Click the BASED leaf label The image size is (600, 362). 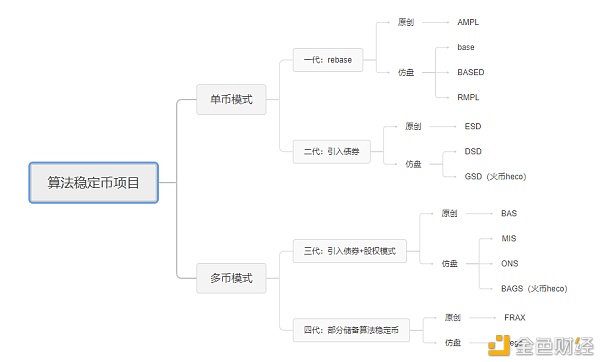(471, 72)
